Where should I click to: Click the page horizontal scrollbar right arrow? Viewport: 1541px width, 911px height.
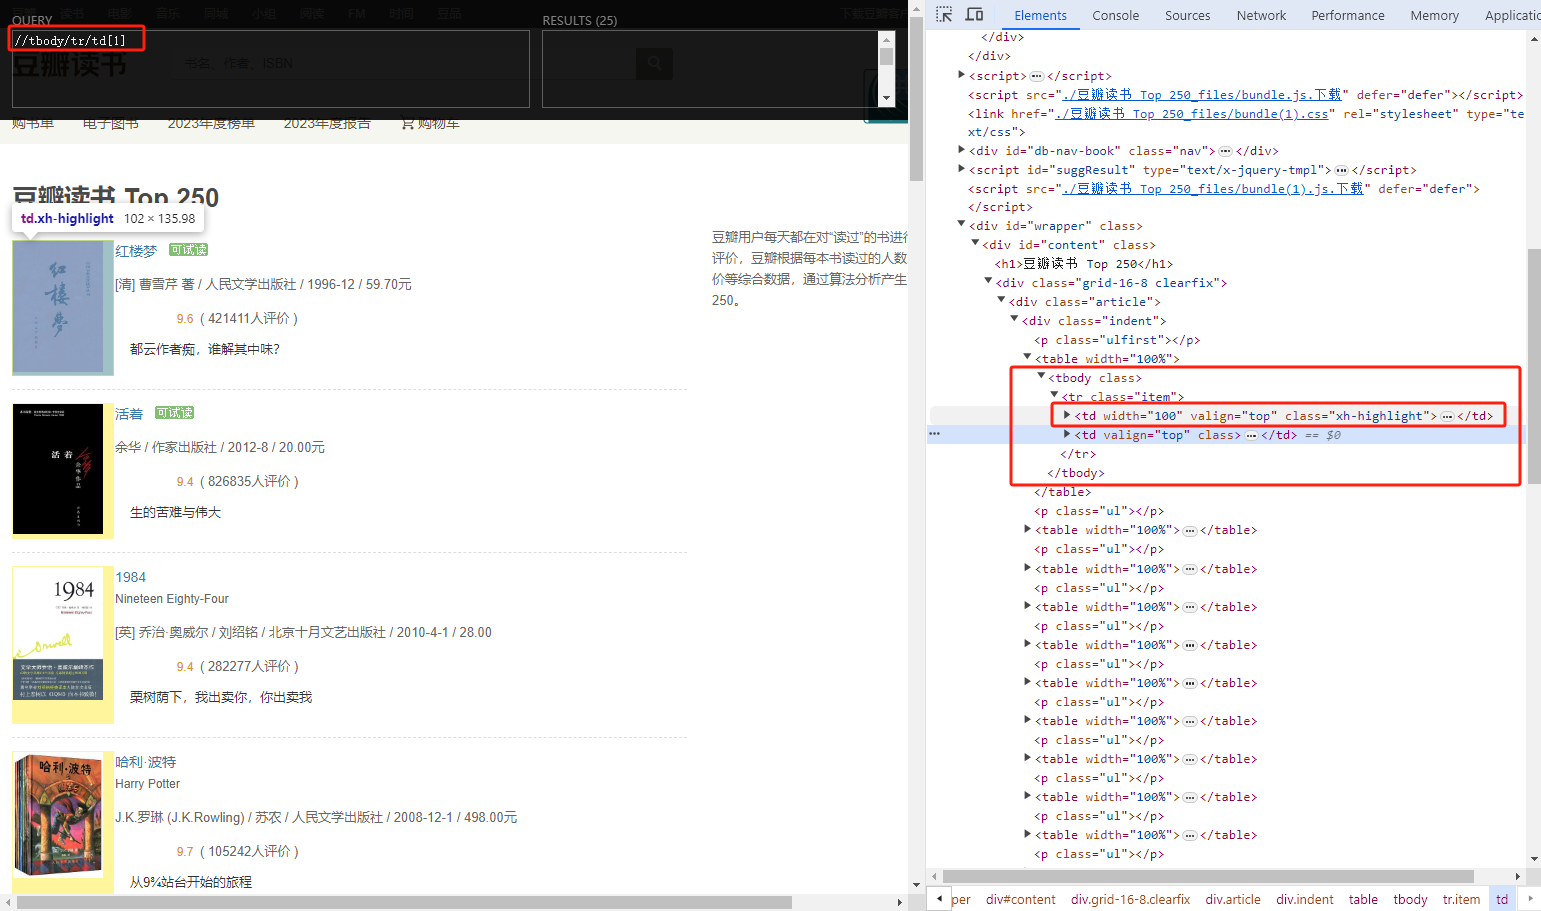900,902
